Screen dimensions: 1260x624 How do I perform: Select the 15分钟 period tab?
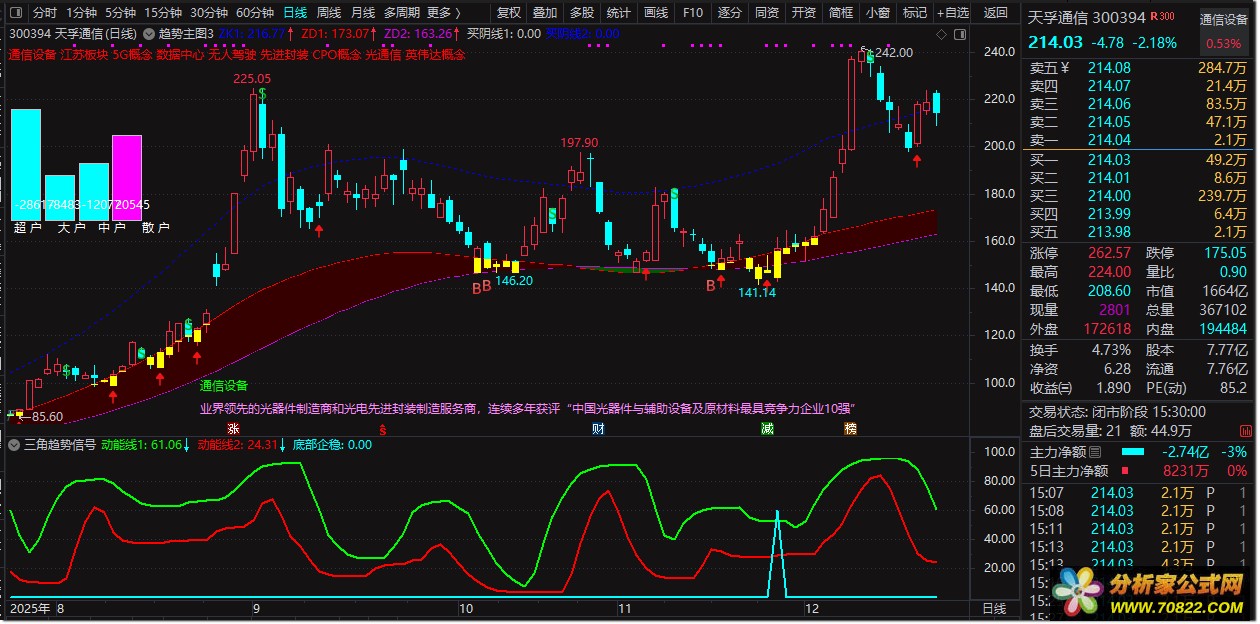coord(163,13)
